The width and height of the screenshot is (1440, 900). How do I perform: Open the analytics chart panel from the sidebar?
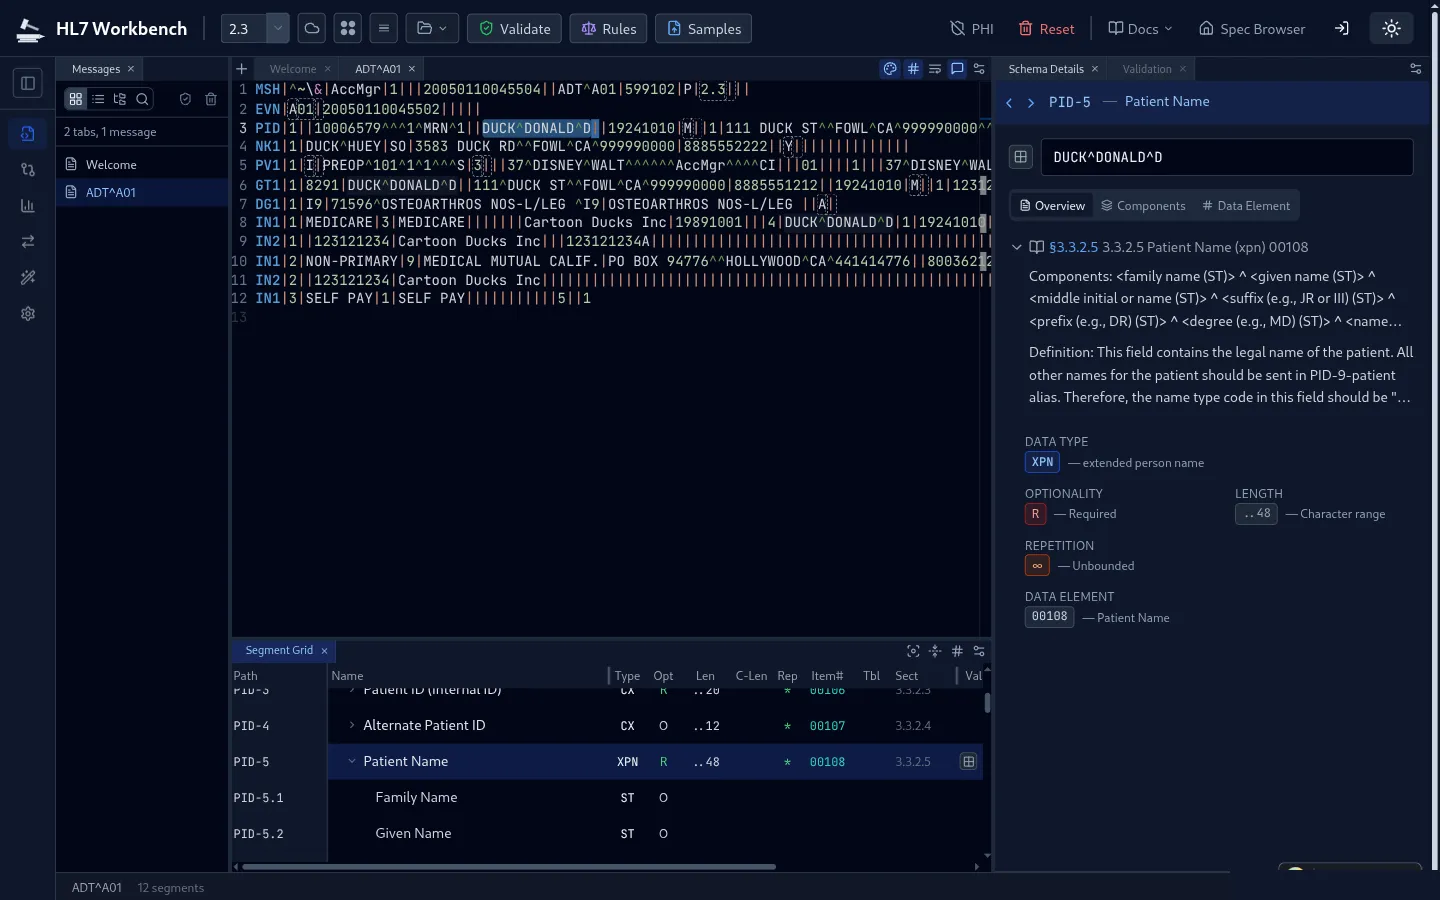[x=27, y=206]
